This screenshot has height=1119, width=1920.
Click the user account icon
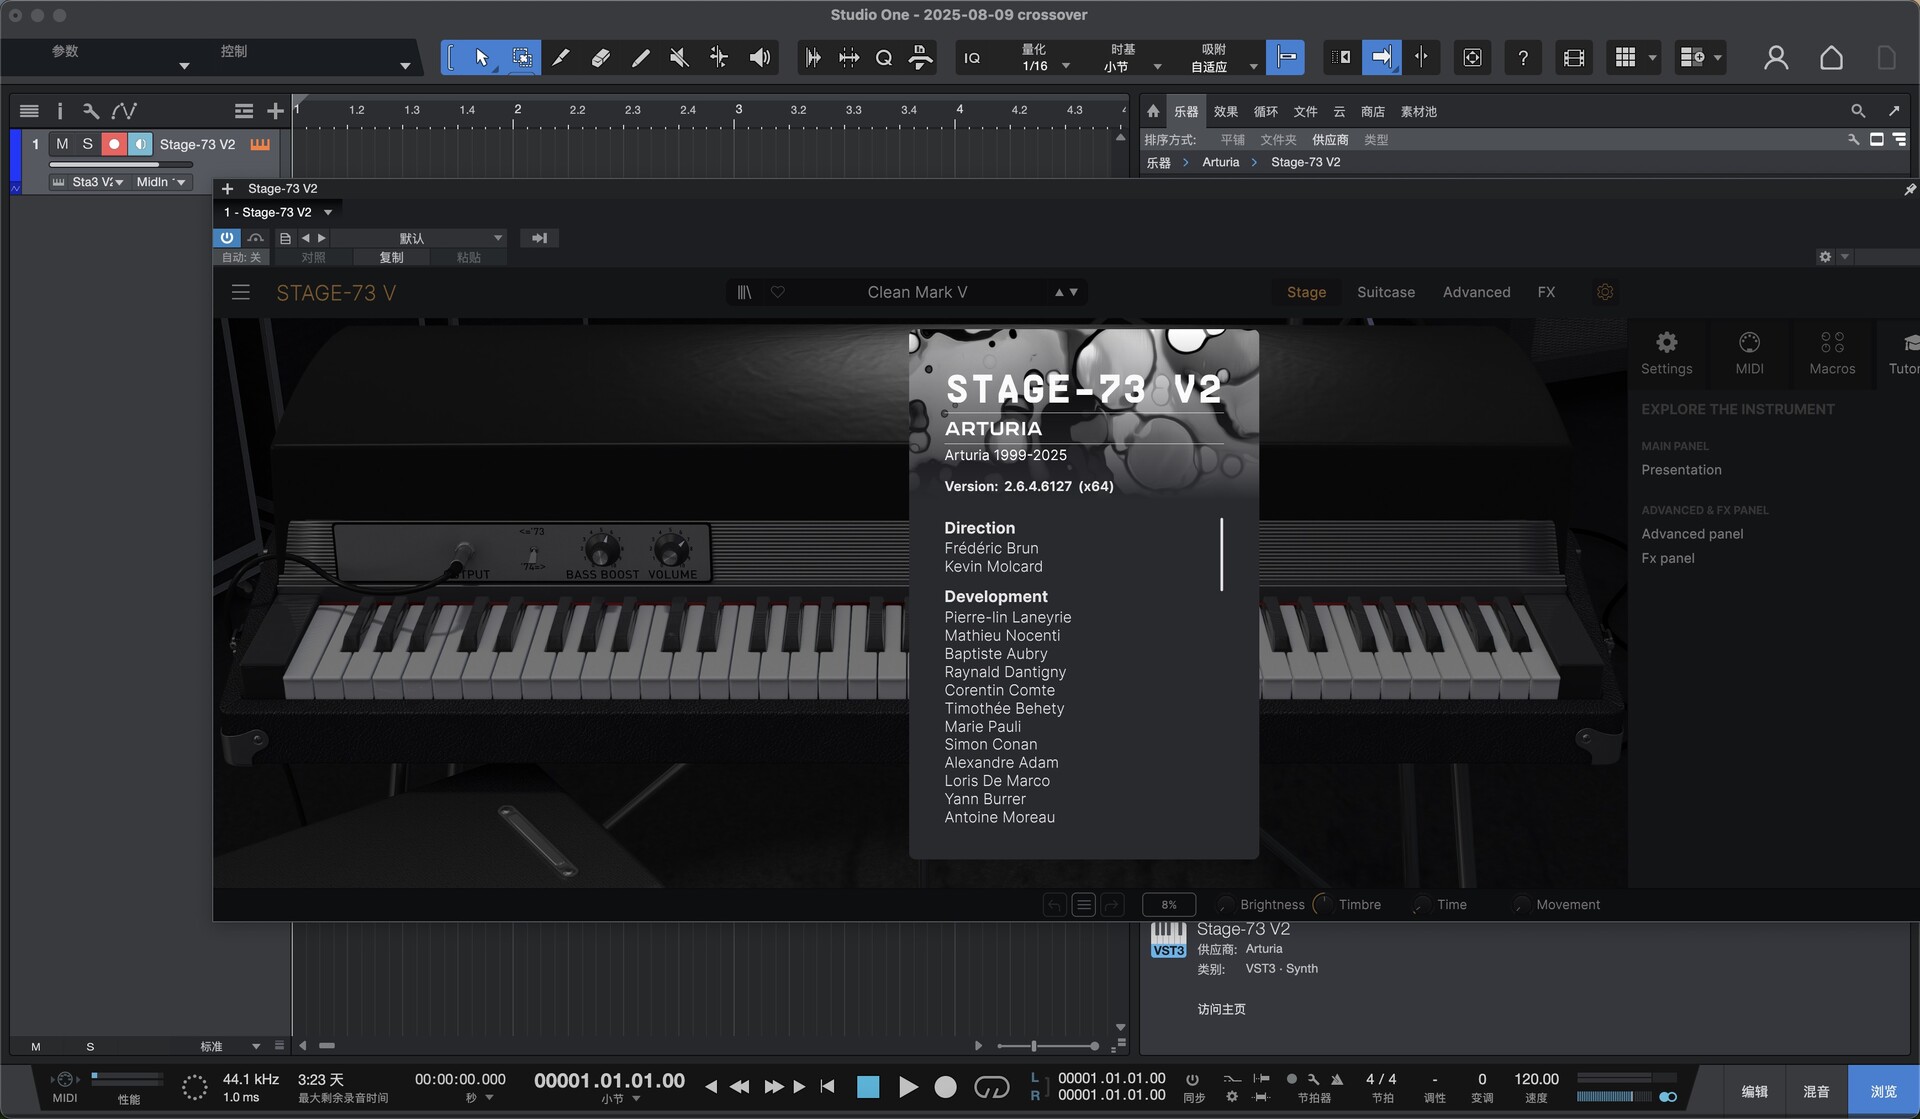click(x=1776, y=58)
